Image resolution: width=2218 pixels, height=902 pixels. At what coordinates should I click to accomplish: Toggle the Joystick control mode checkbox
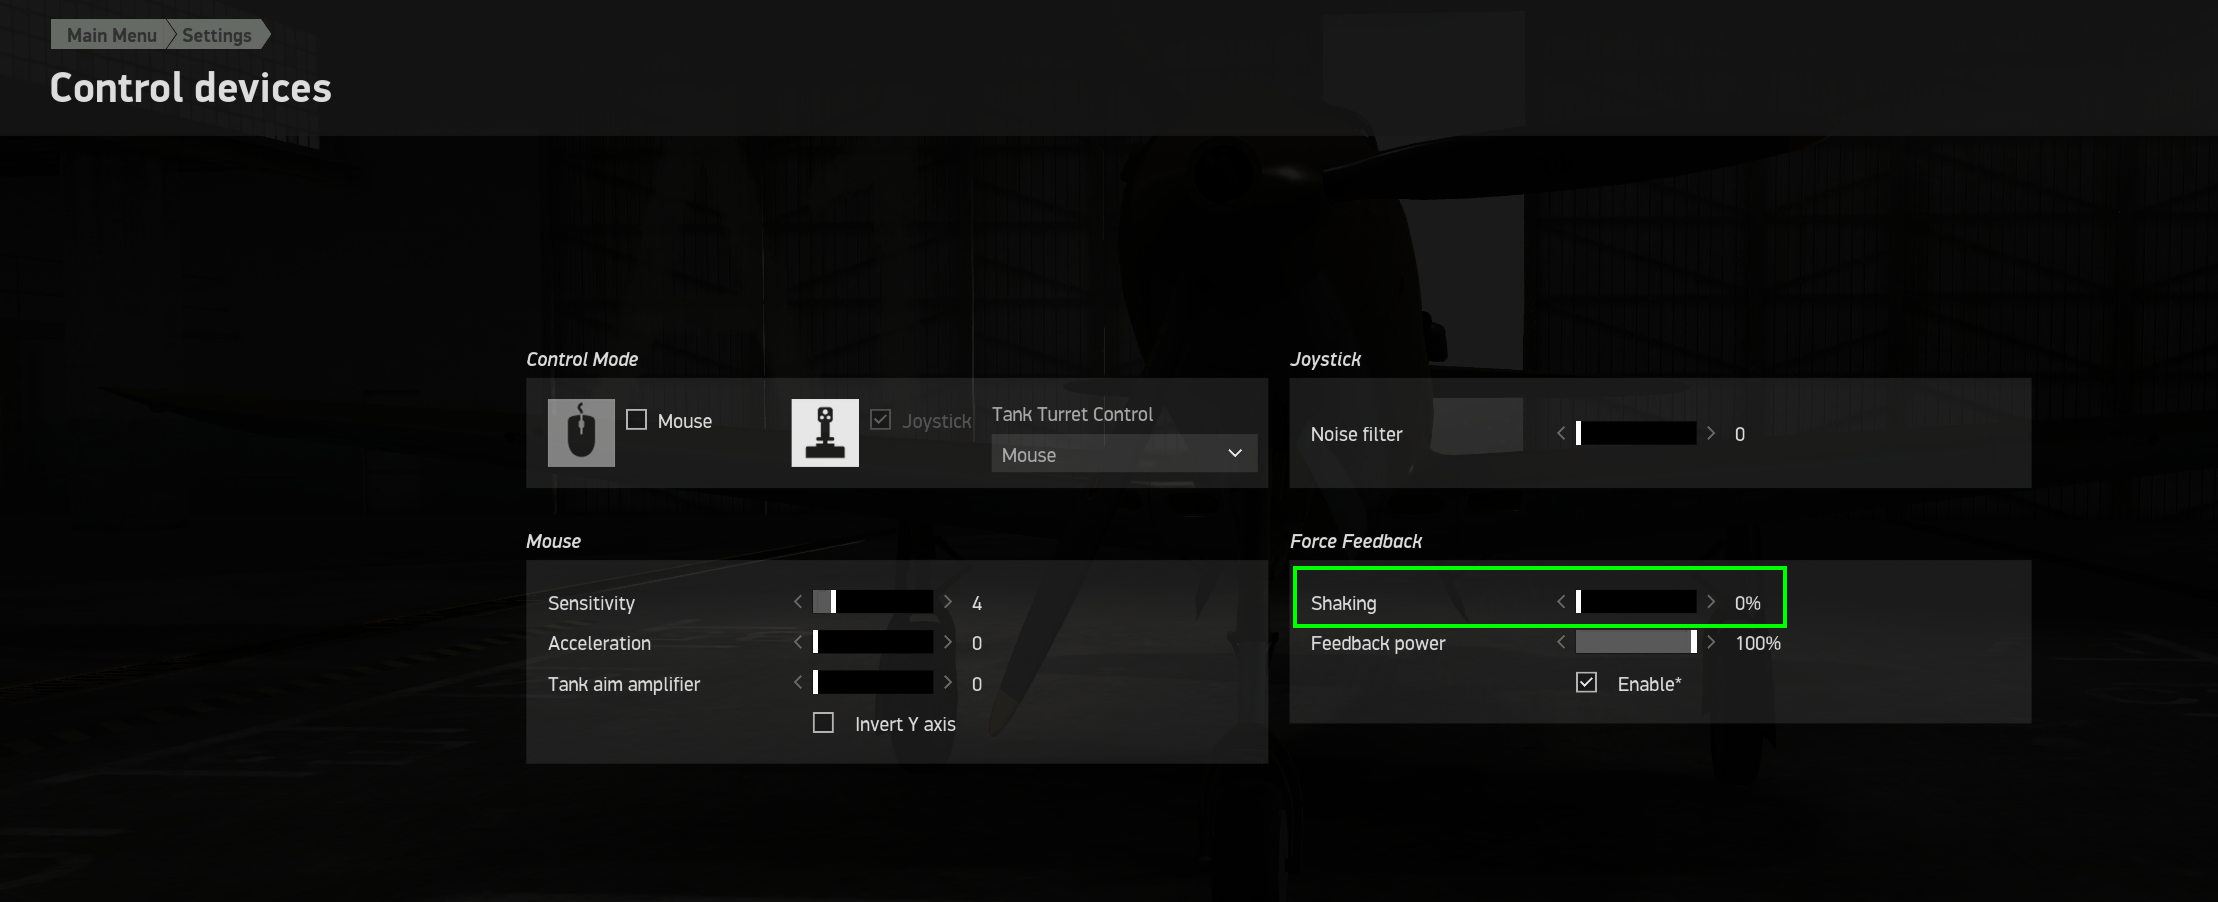(881, 420)
